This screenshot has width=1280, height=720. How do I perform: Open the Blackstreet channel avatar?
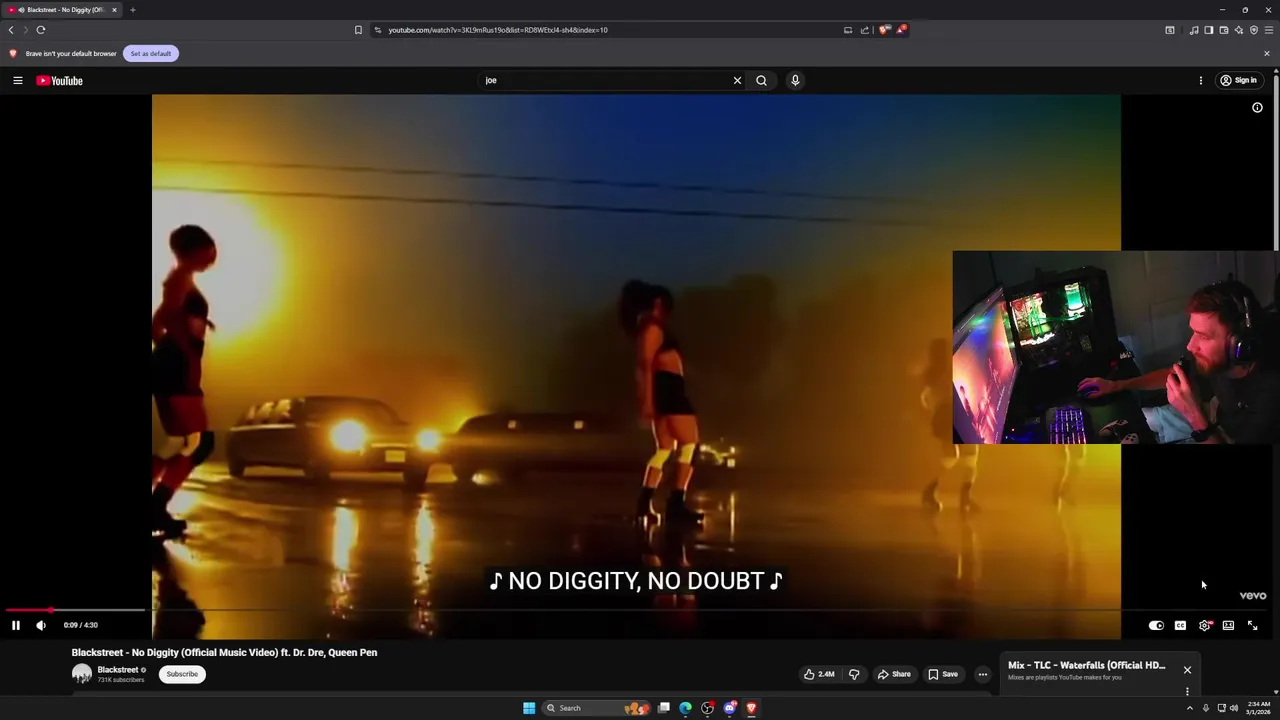[82, 674]
